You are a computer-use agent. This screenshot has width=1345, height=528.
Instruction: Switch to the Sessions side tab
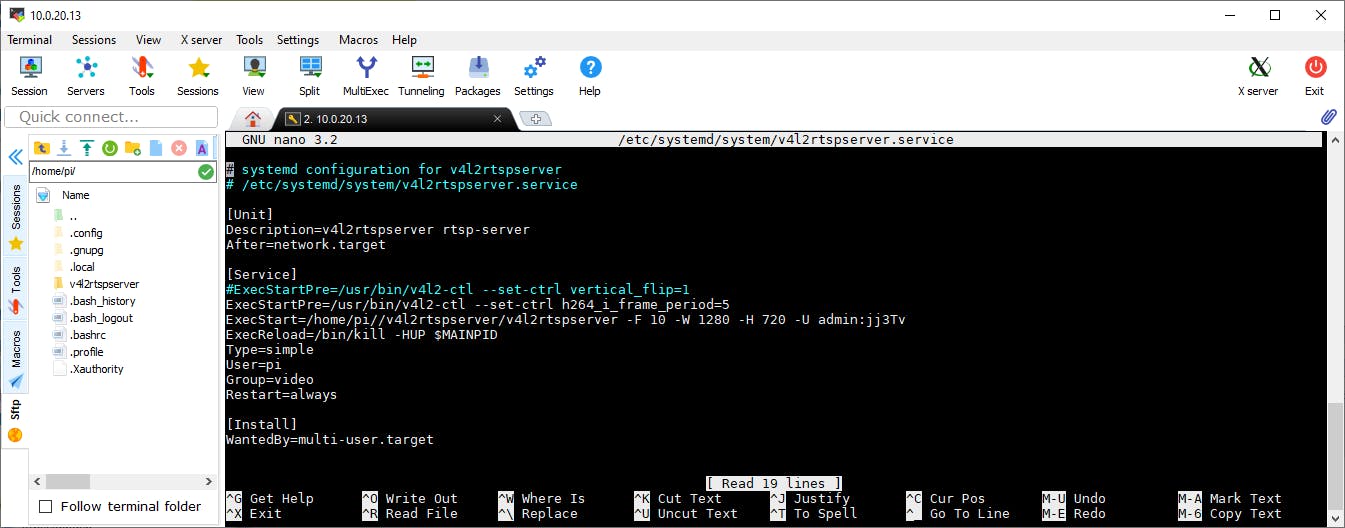pos(15,214)
